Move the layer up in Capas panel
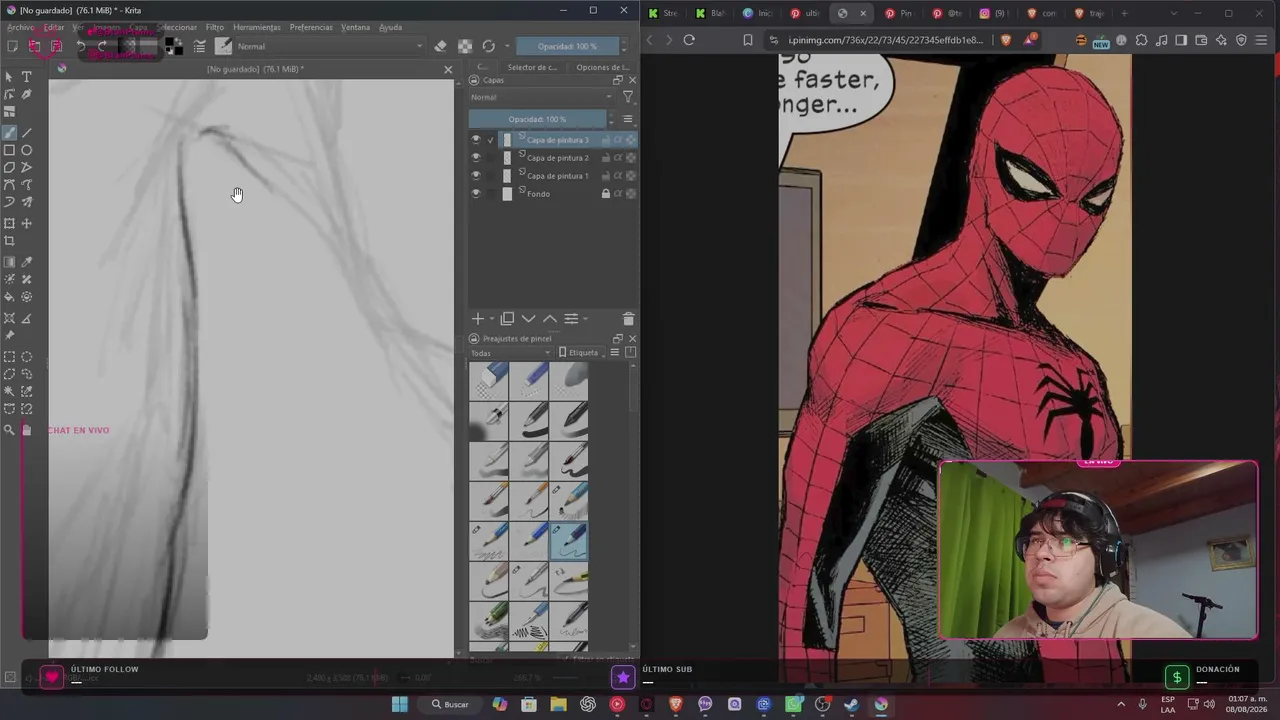Viewport: 1280px width, 720px height. pyautogui.click(x=550, y=319)
